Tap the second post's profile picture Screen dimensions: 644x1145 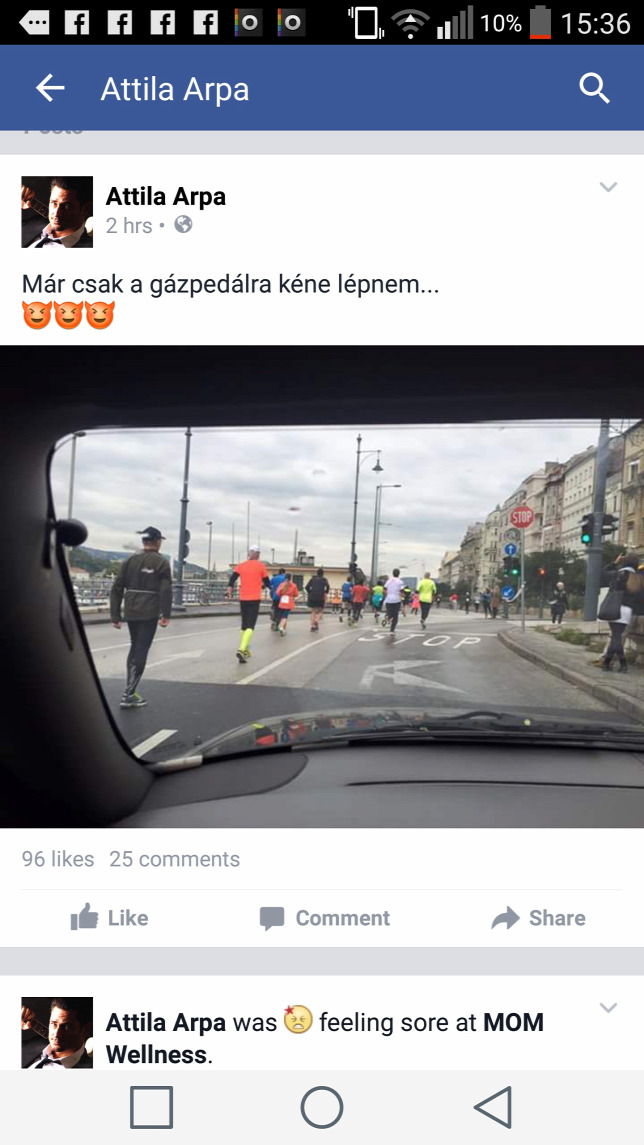(x=57, y=1033)
